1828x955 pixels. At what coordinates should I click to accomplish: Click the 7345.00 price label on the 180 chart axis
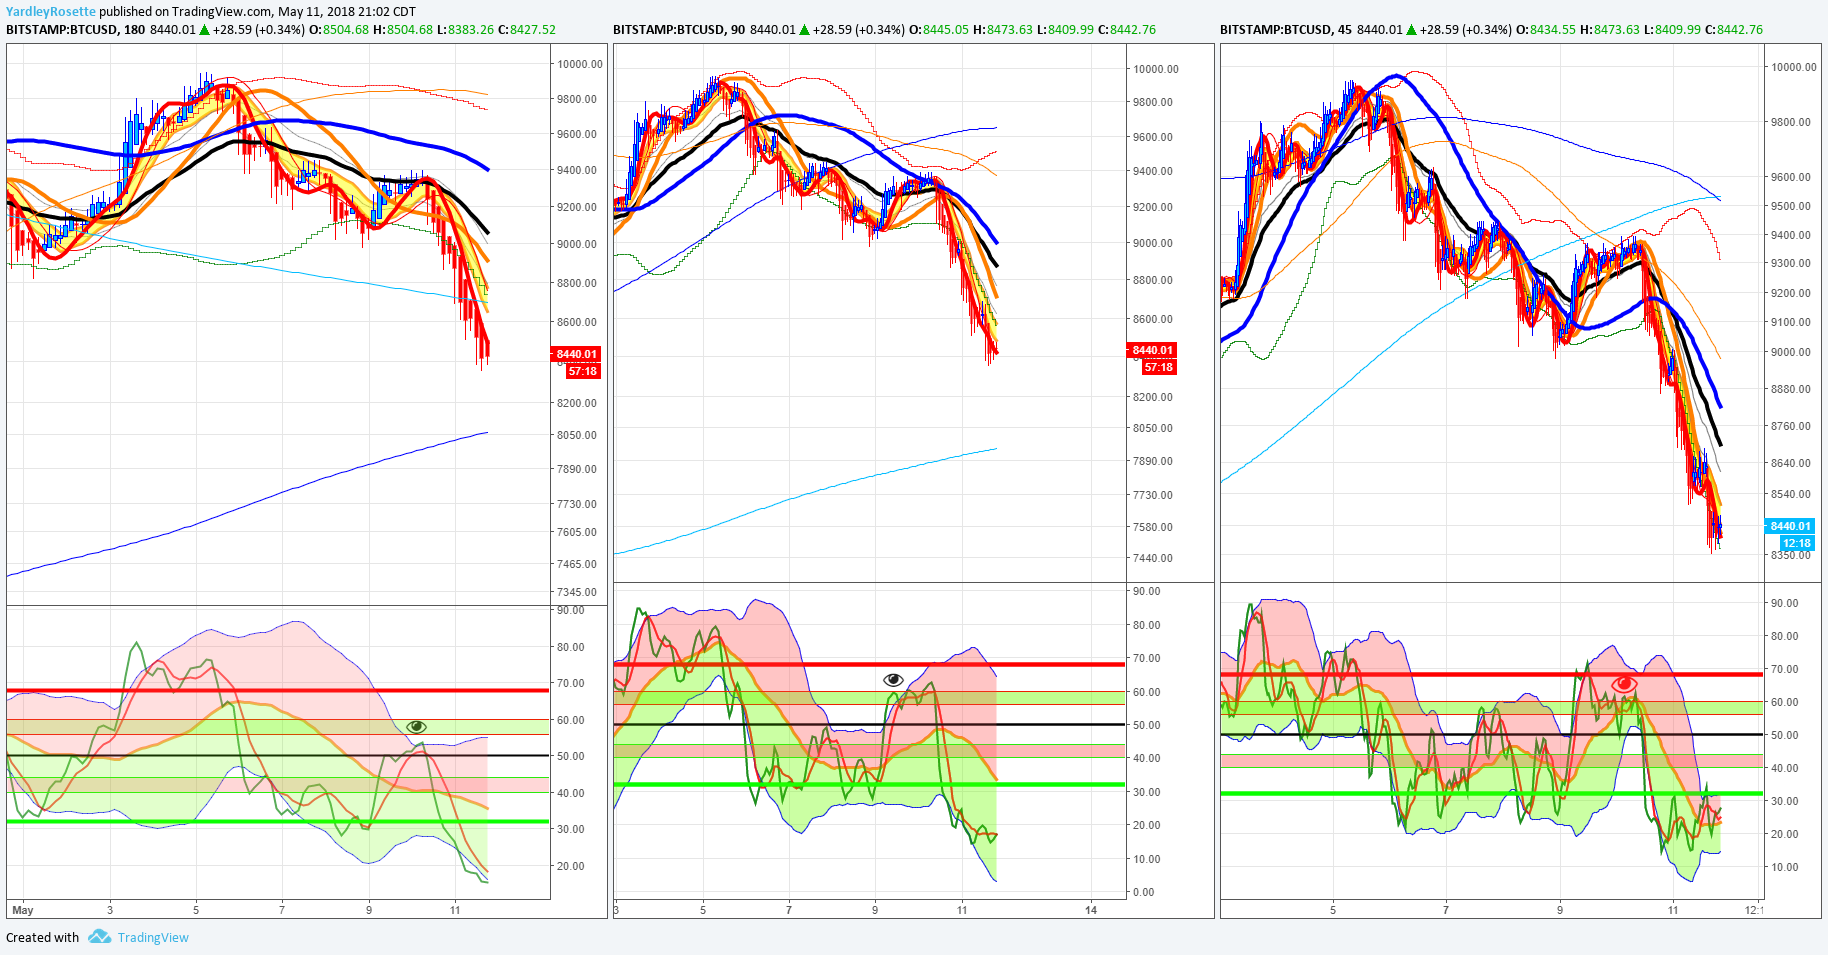click(x=577, y=592)
